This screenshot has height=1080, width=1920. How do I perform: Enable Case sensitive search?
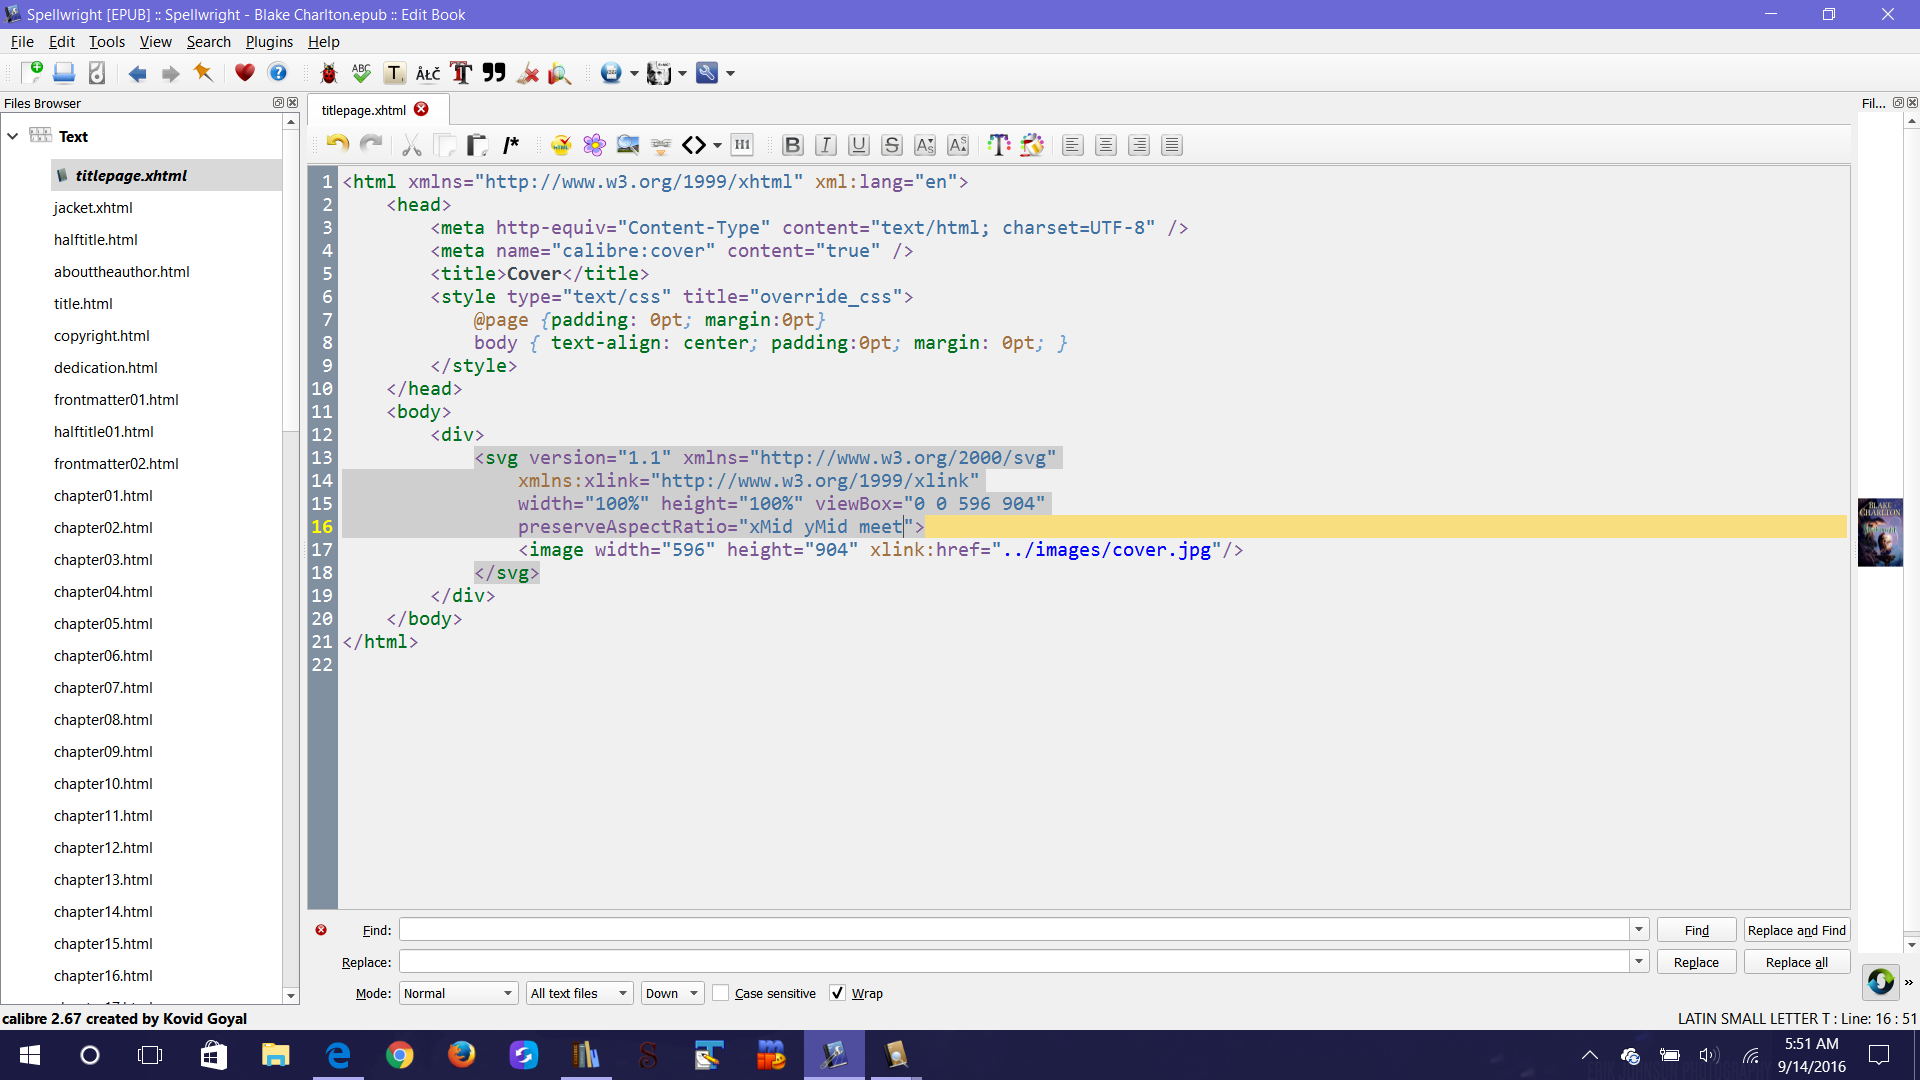[x=721, y=993]
